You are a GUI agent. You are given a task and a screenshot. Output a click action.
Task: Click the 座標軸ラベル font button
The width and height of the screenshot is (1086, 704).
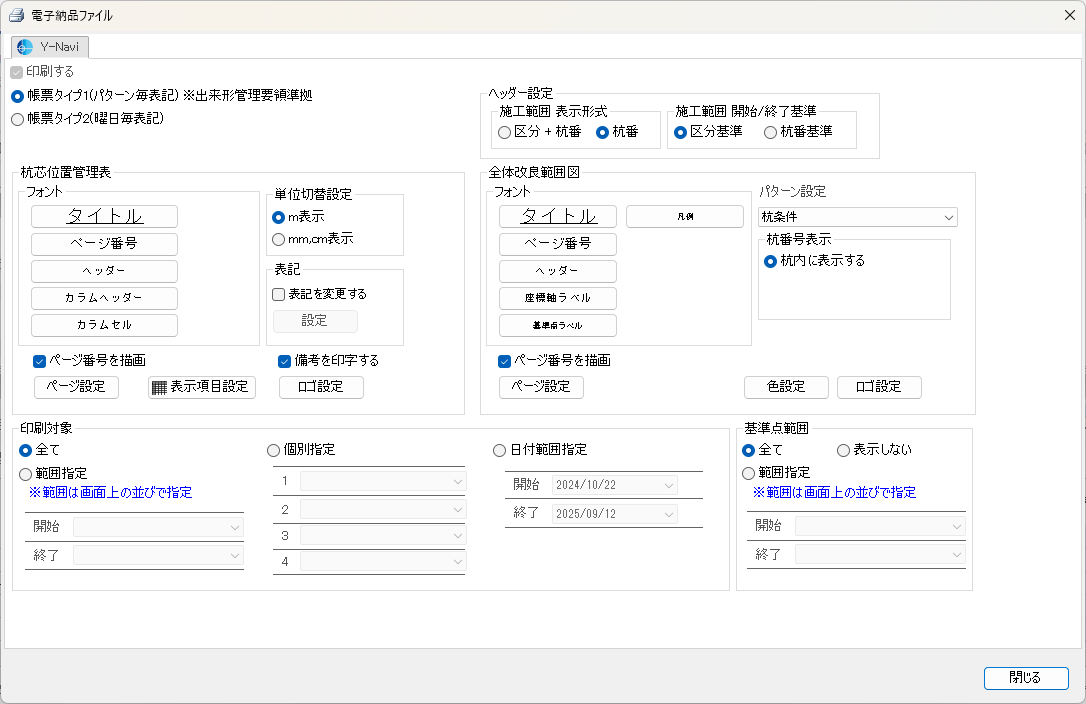557,298
